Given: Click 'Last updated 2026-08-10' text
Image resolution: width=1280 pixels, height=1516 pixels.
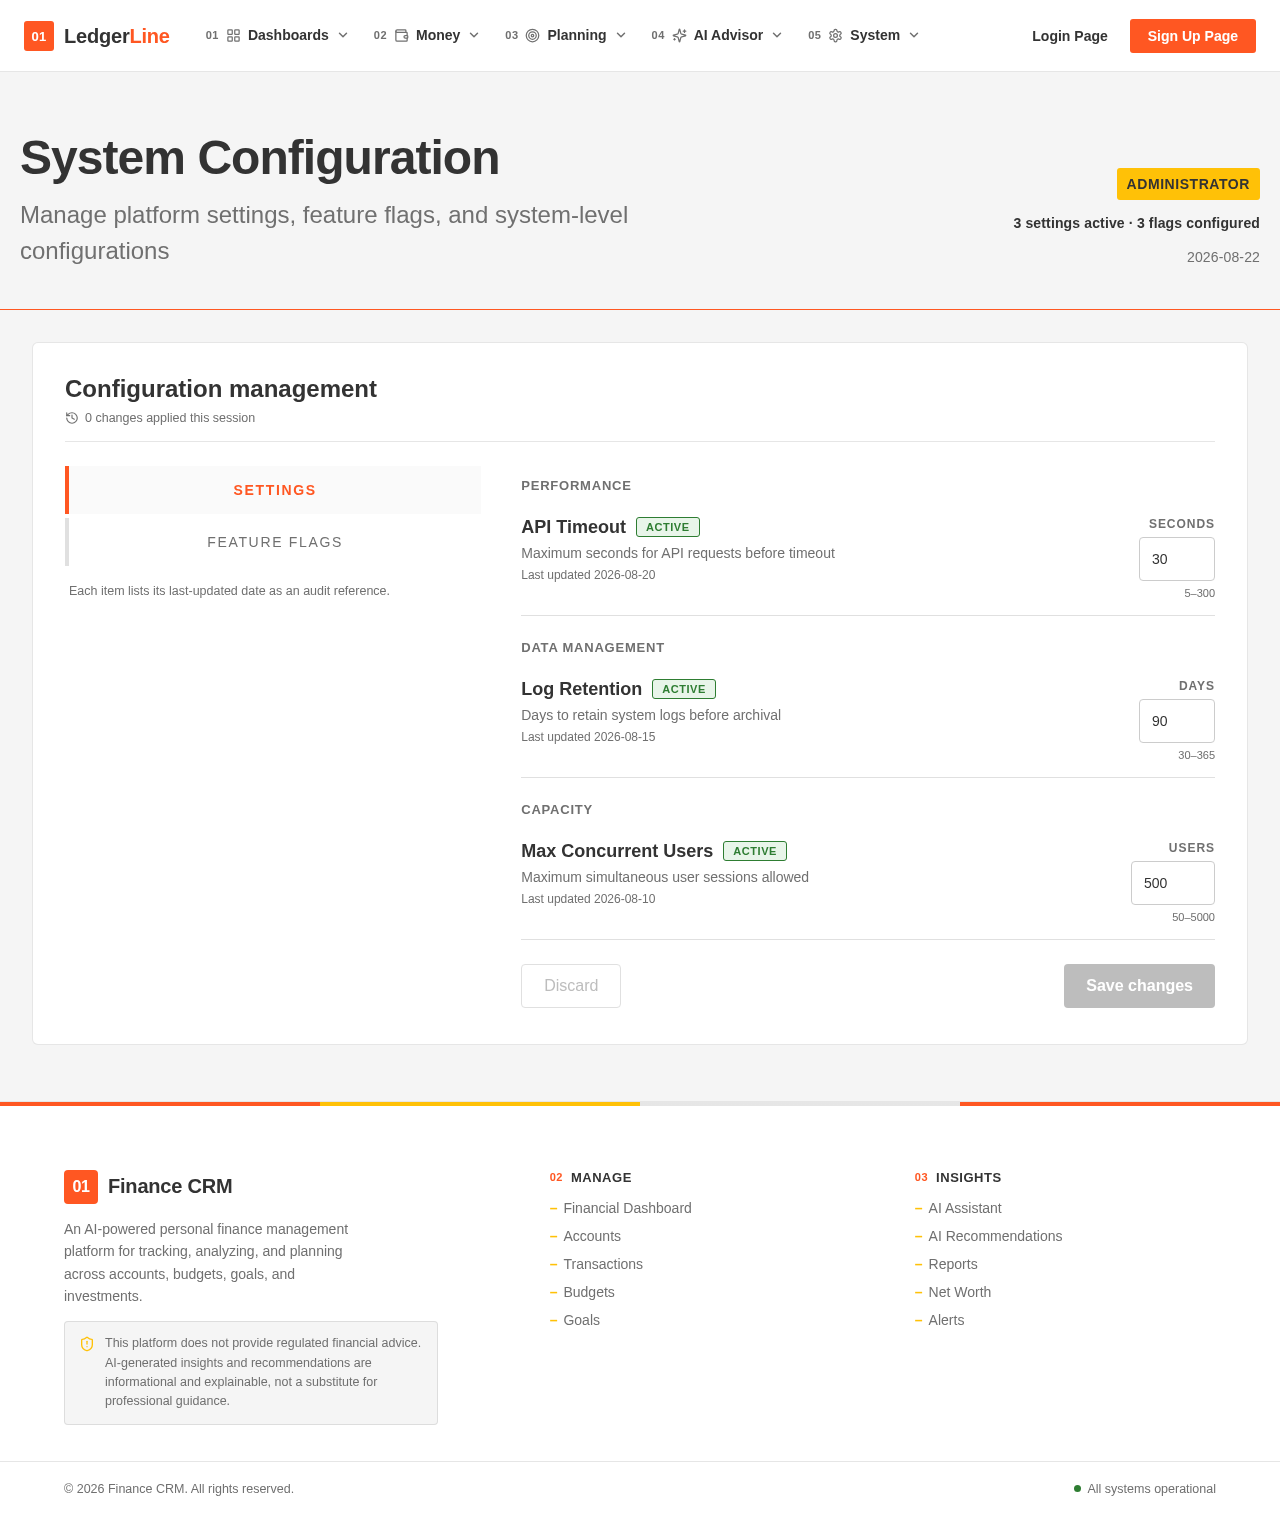Looking at the screenshot, I should pos(588,899).
